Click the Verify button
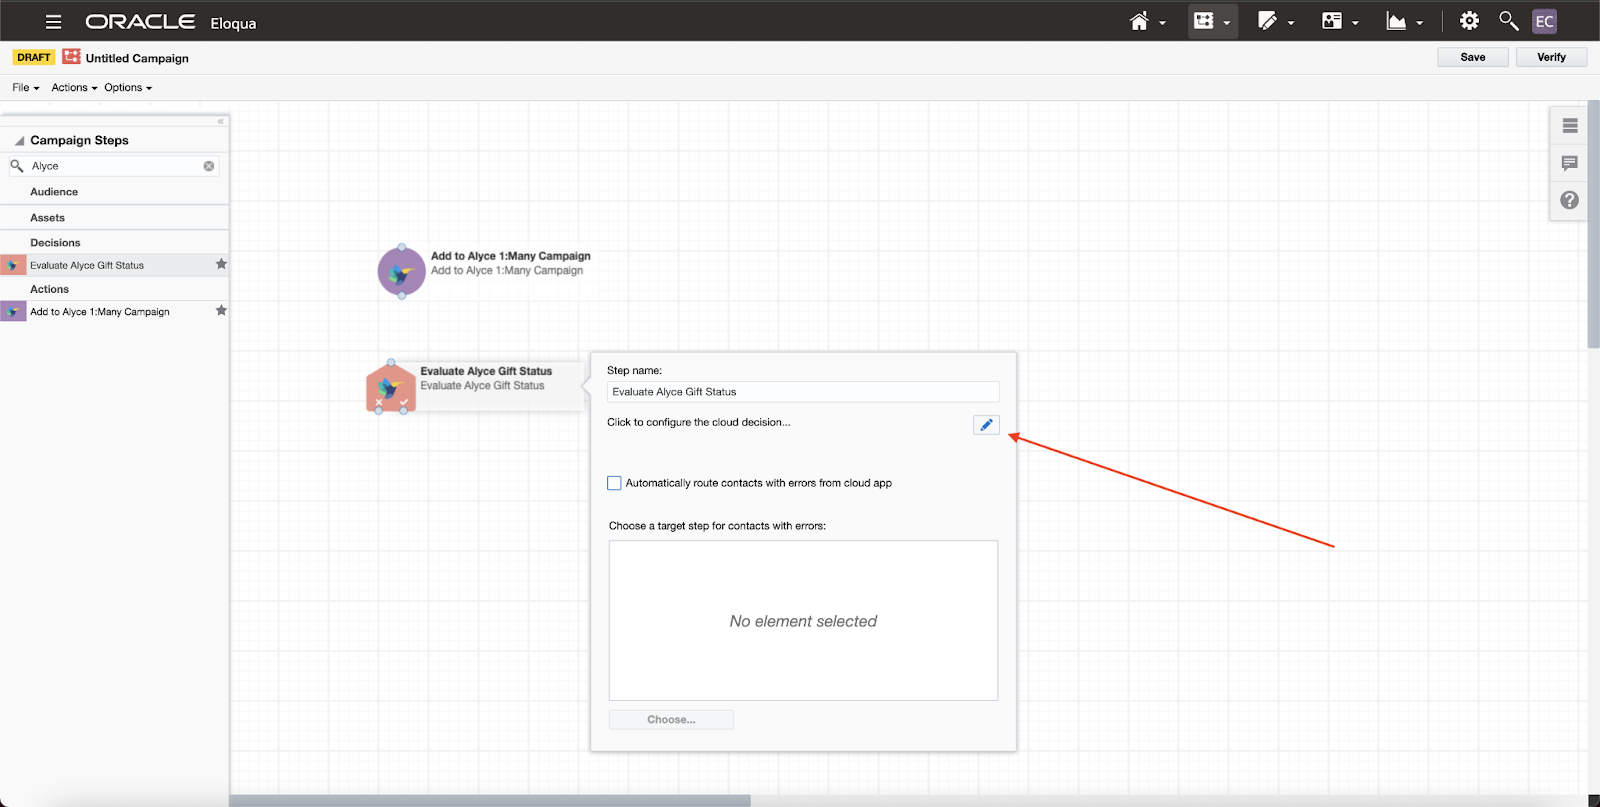The height and width of the screenshot is (807, 1600). click(1551, 57)
